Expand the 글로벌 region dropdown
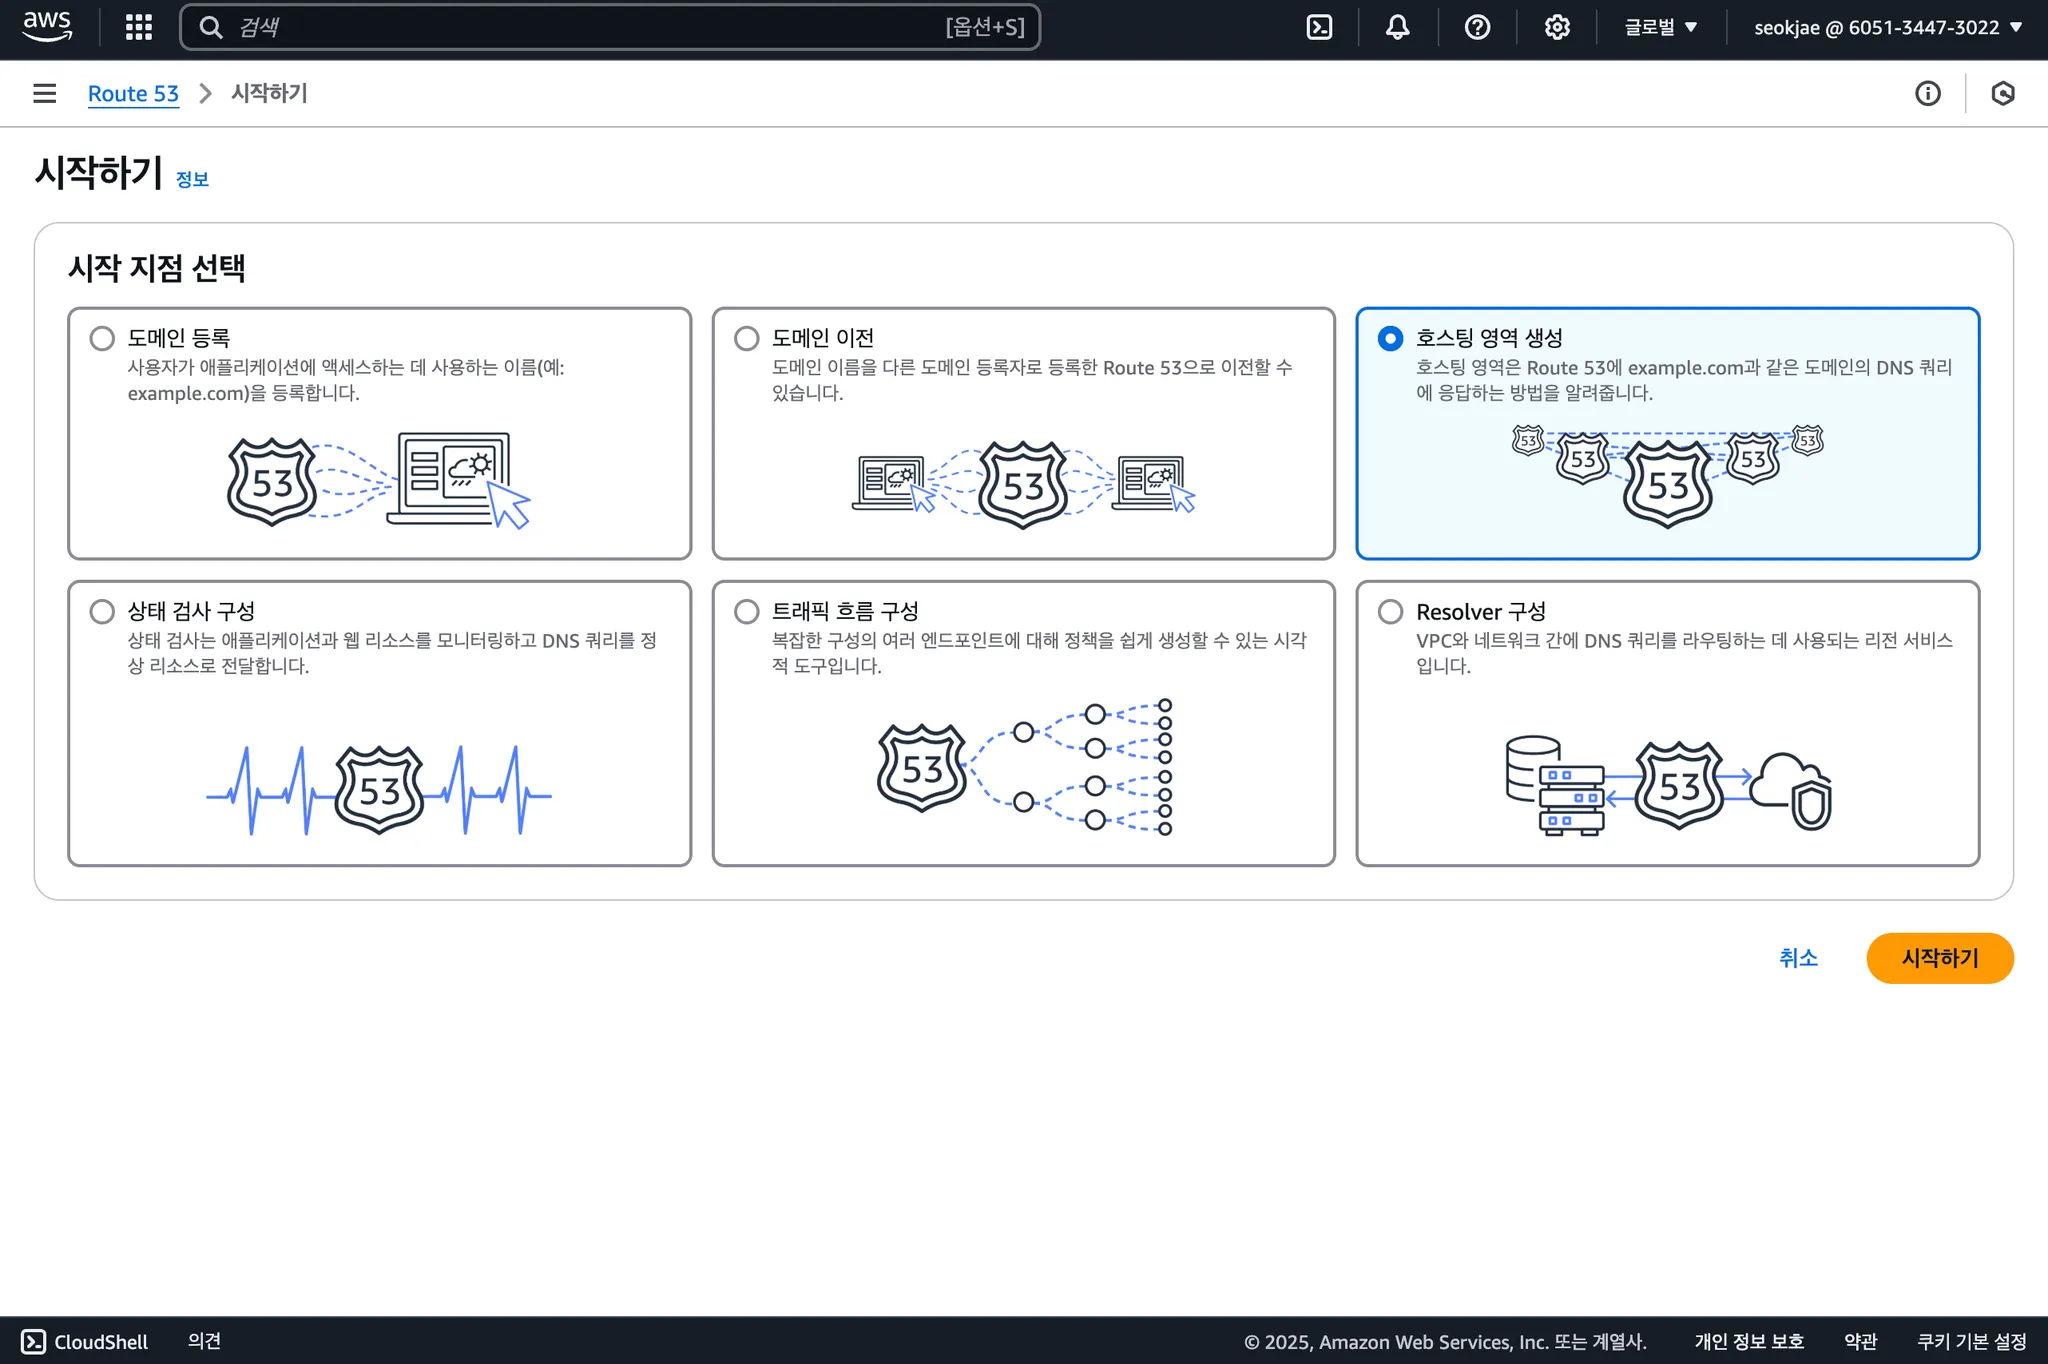 coord(1660,27)
